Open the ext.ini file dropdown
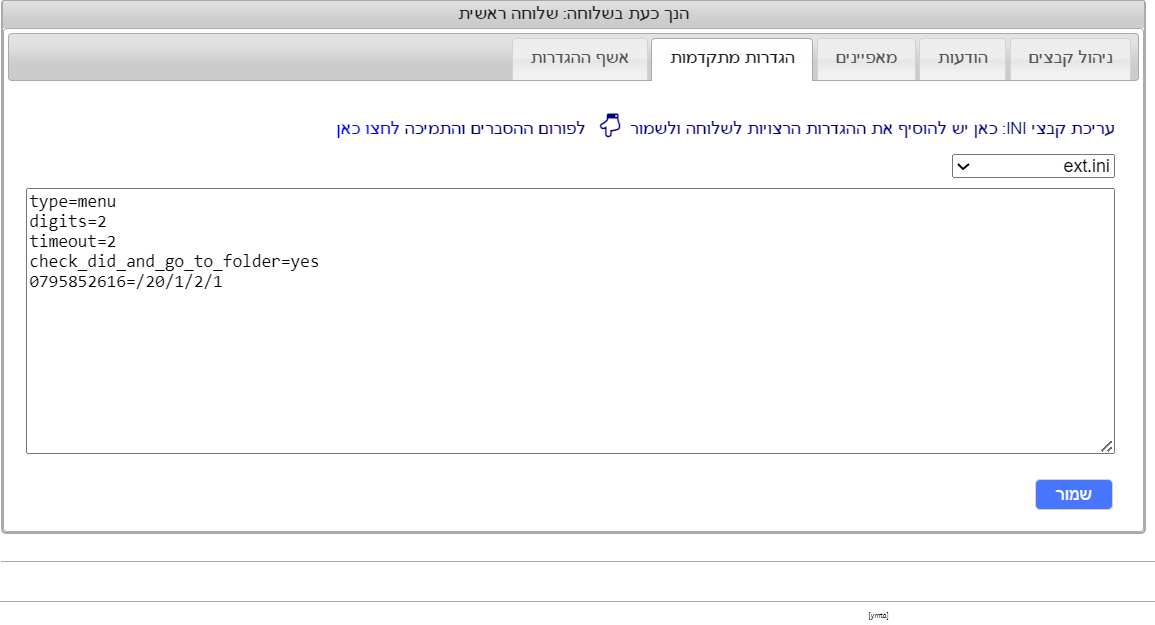The image size is (1155, 625). click(1033, 166)
